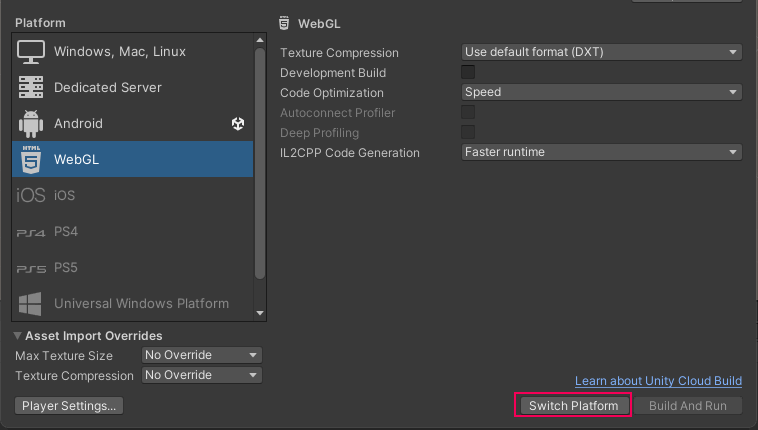
Task: Click the Code Optimization label
Action: [x=332, y=92]
